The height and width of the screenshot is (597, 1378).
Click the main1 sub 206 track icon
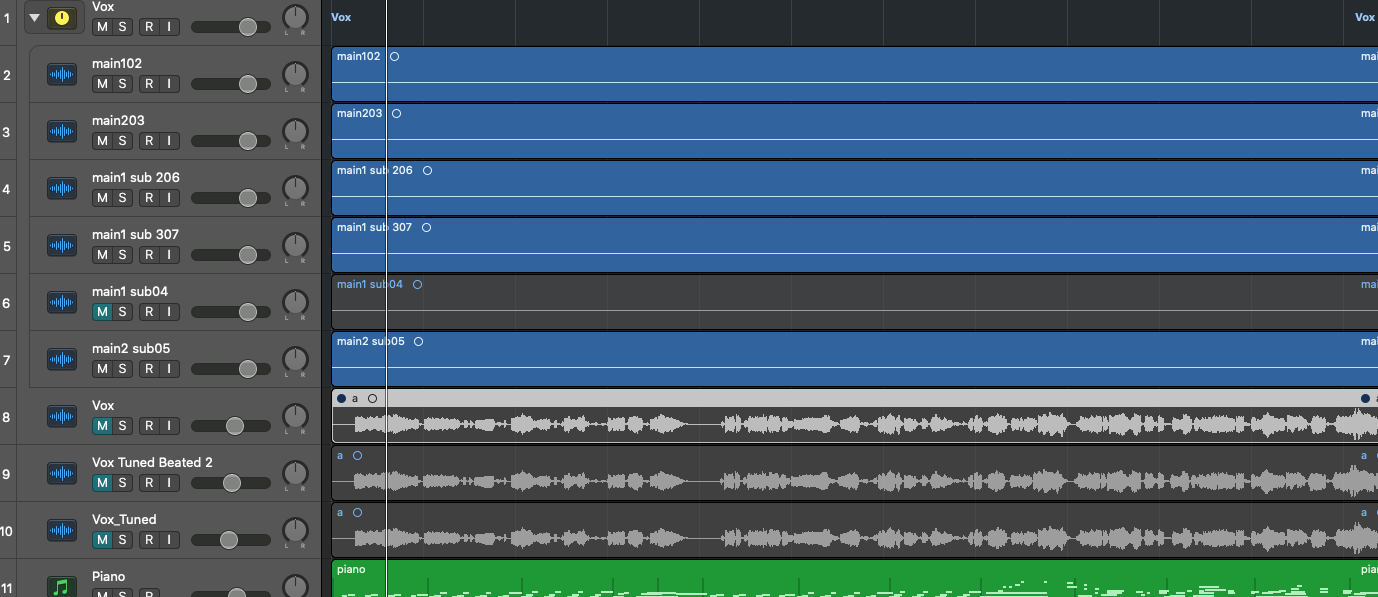click(62, 188)
